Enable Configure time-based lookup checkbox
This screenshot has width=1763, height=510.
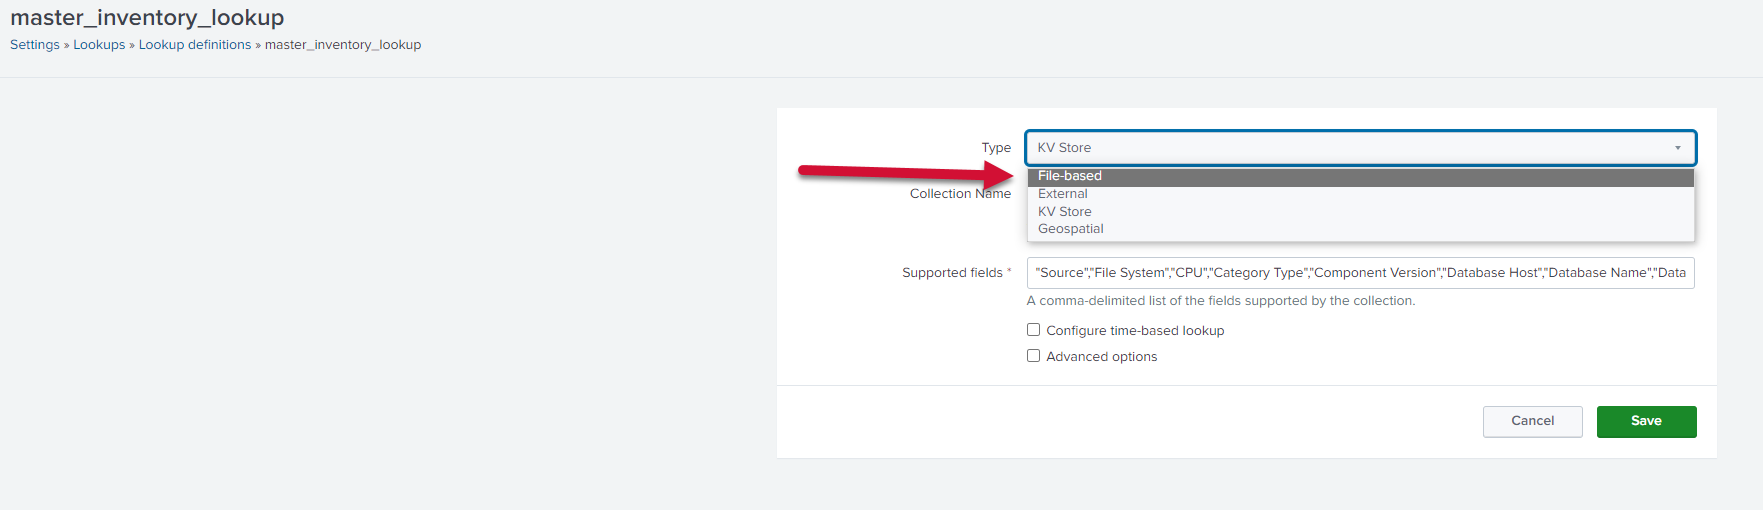(1034, 330)
